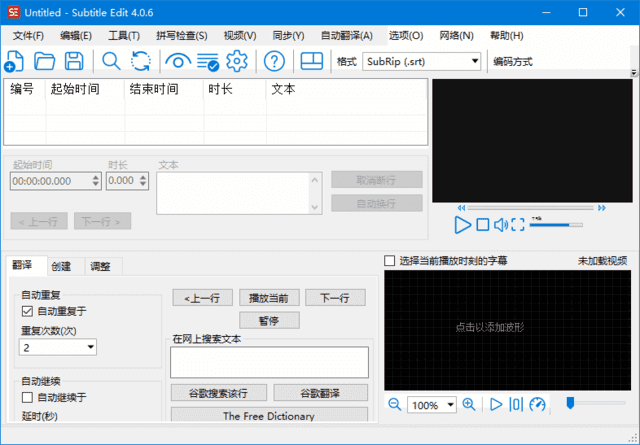Open the 选项(O) menu

pyautogui.click(x=406, y=36)
